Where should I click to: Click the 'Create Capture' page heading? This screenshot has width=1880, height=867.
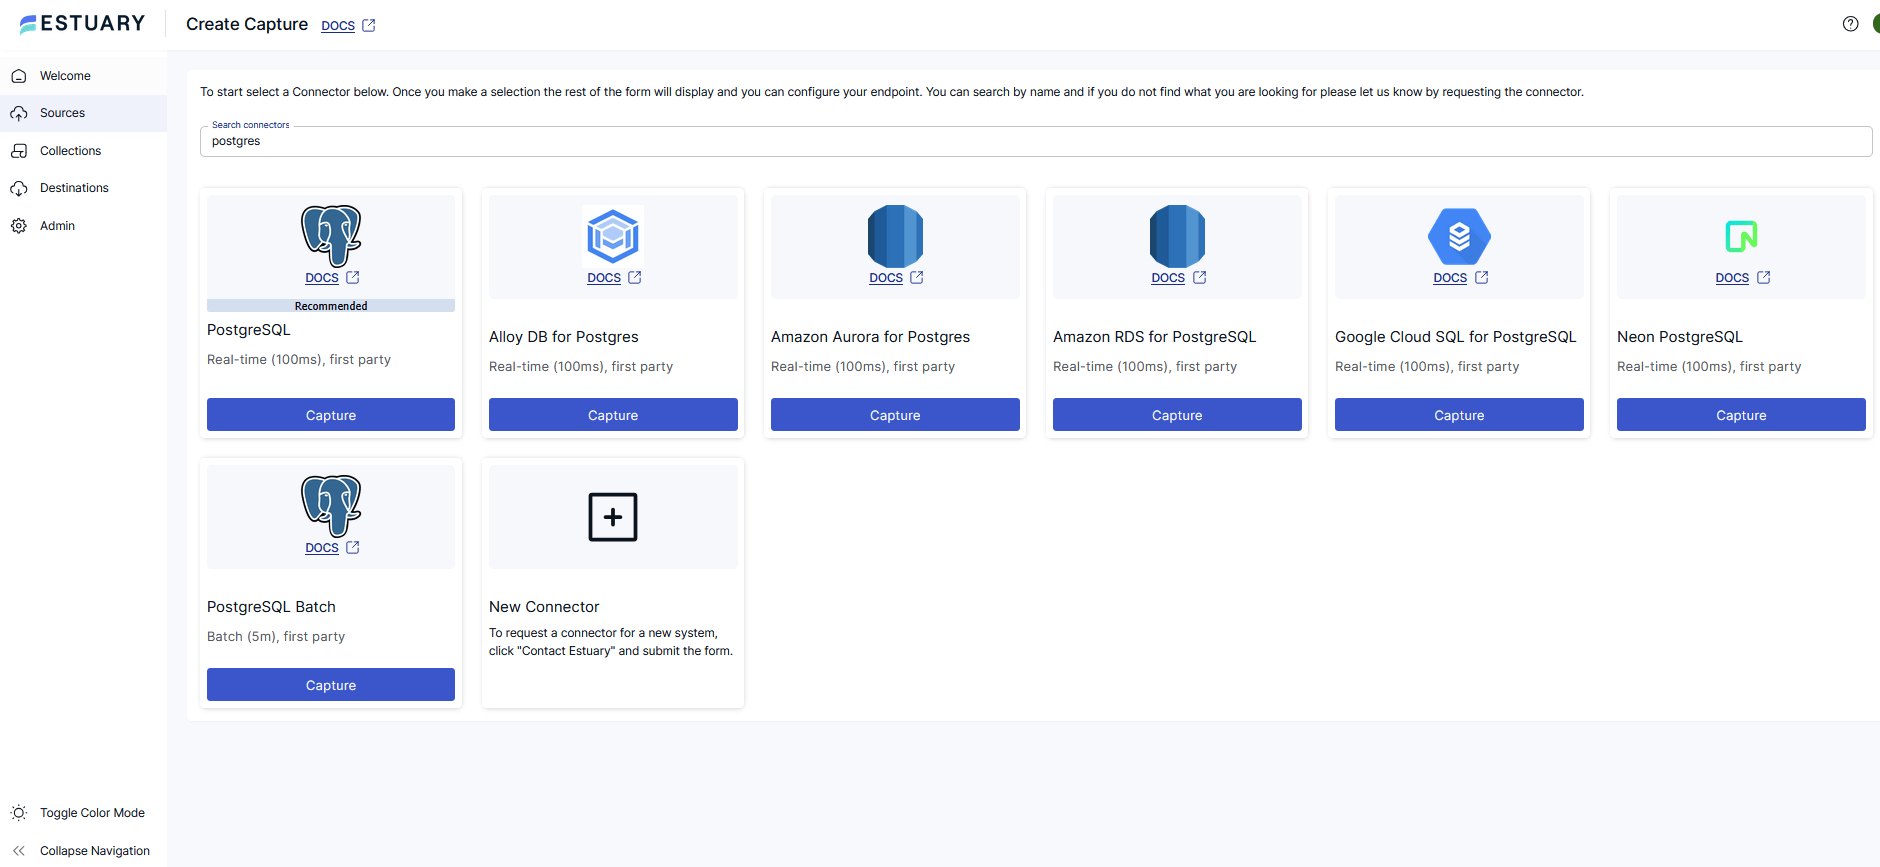[x=247, y=24]
